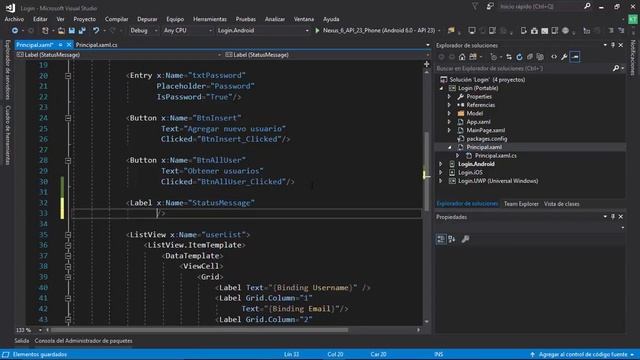This screenshot has height=360, width=640.
Task: Click the Save All icon
Action: 82,31
